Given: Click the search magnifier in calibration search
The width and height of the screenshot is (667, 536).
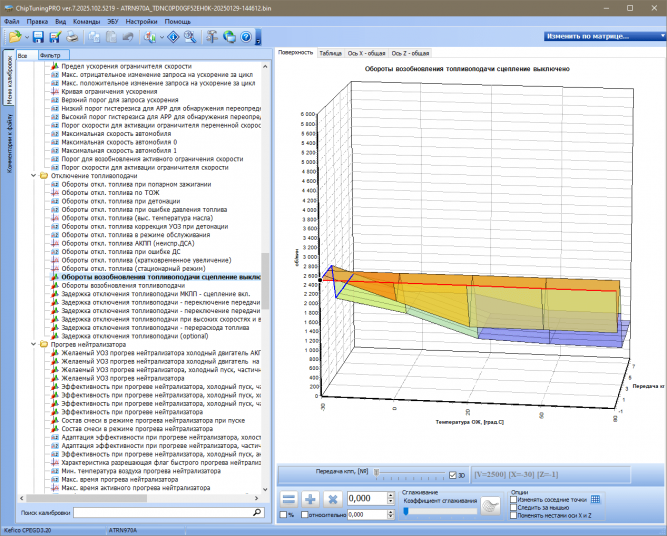Looking at the screenshot, I should coord(257,512).
